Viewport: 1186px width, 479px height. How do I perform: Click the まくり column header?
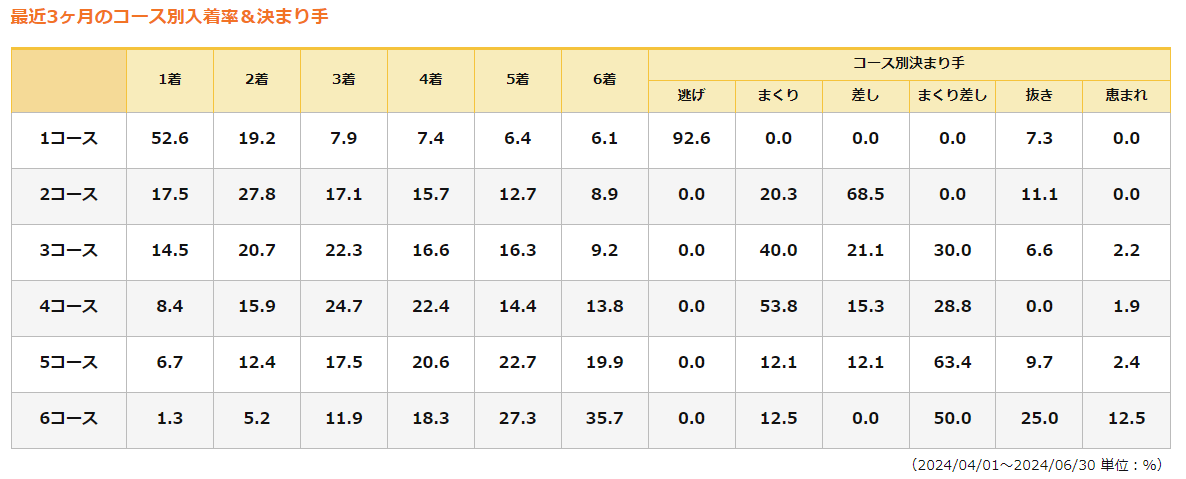(x=778, y=96)
